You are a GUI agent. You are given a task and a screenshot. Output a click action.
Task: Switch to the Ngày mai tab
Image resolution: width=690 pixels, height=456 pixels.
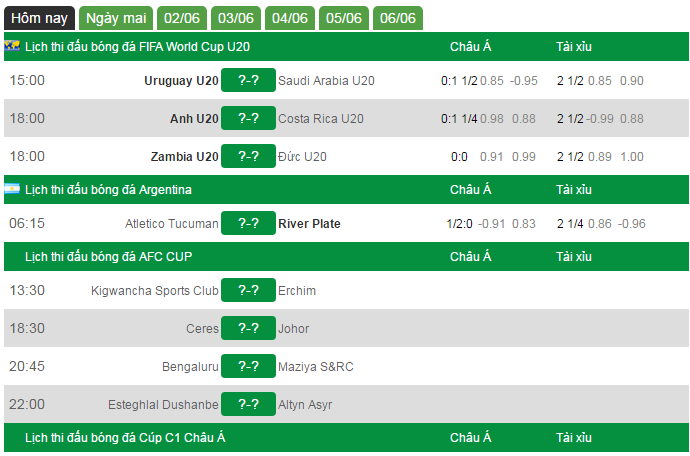(116, 18)
